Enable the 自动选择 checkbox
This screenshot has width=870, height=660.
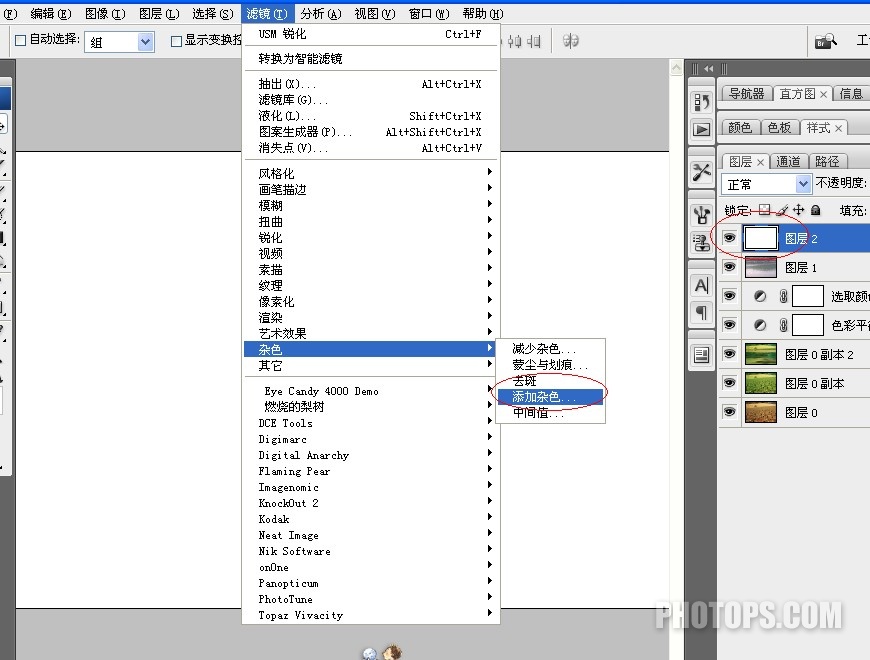(x=21, y=40)
